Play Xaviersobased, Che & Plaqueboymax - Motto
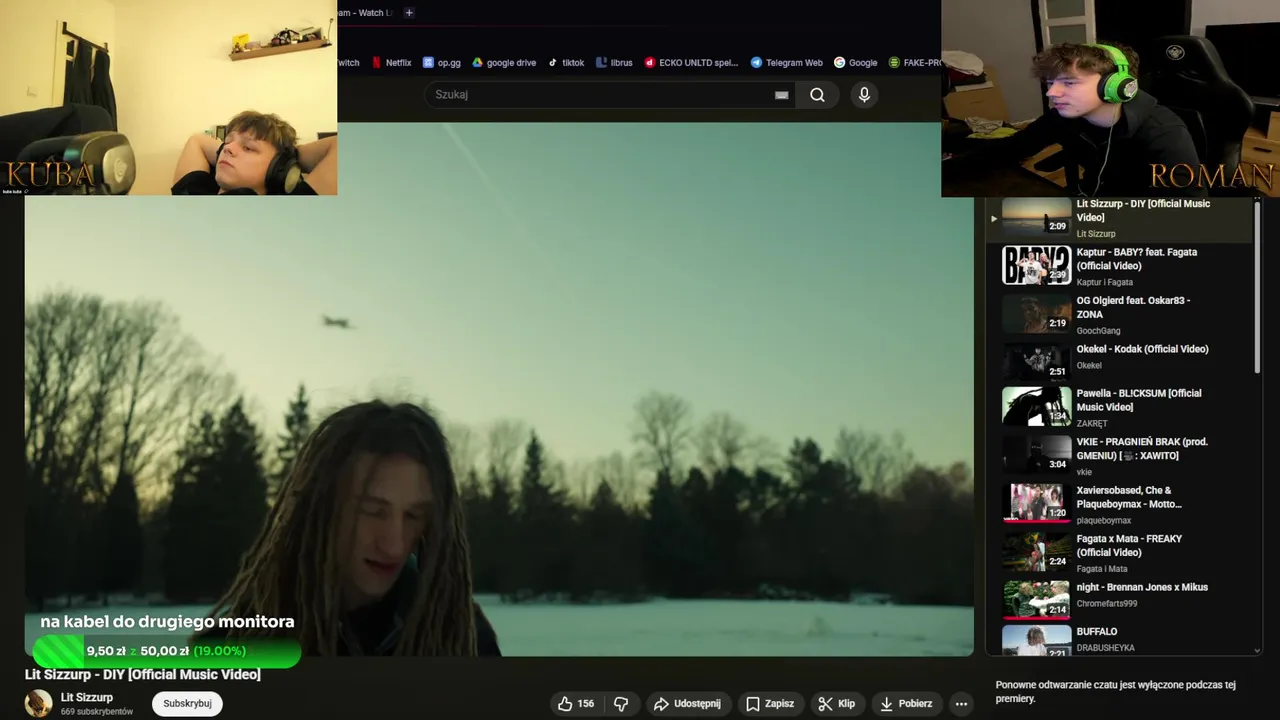Screen dimensions: 1280x720 click(1120, 504)
